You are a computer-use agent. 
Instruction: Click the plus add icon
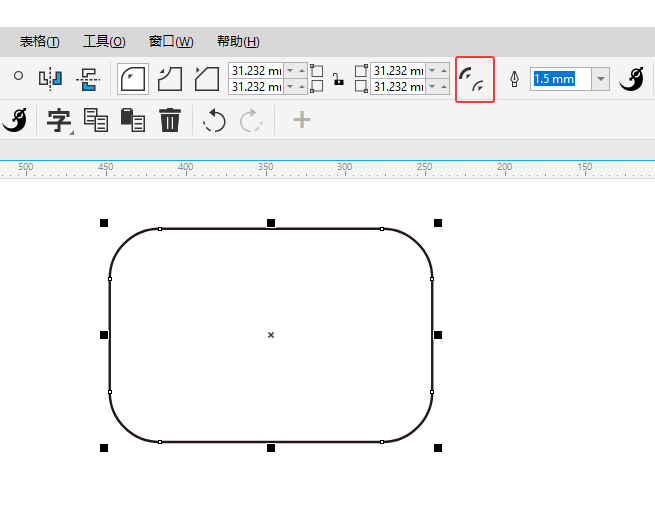click(x=302, y=120)
